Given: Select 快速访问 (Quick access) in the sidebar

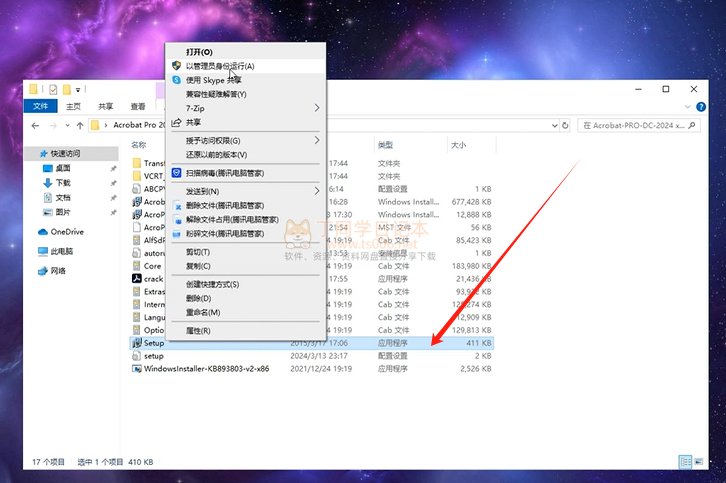Looking at the screenshot, I should pyautogui.click(x=71, y=153).
